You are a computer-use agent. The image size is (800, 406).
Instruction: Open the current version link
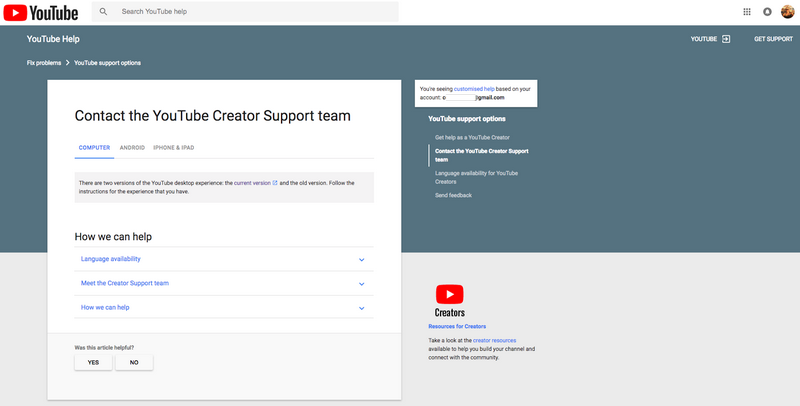(252, 183)
